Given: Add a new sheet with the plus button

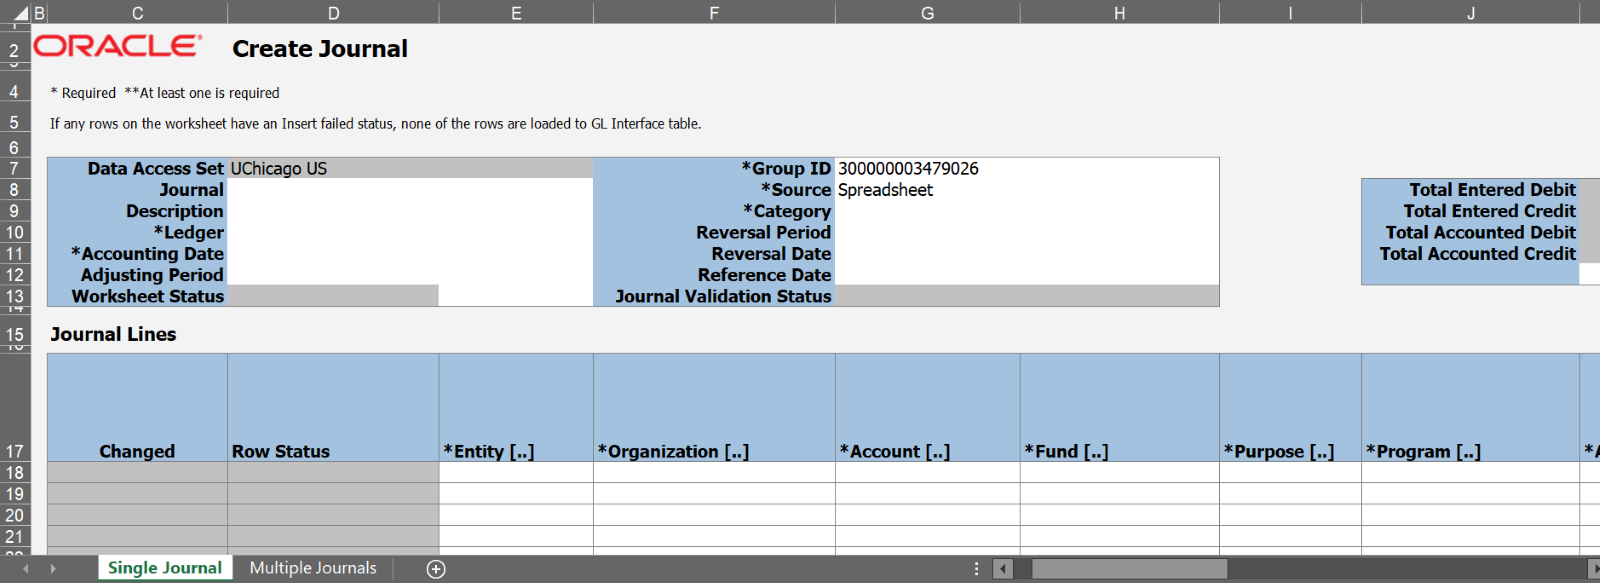Looking at the screenshot, I should [x=436, y=569].
